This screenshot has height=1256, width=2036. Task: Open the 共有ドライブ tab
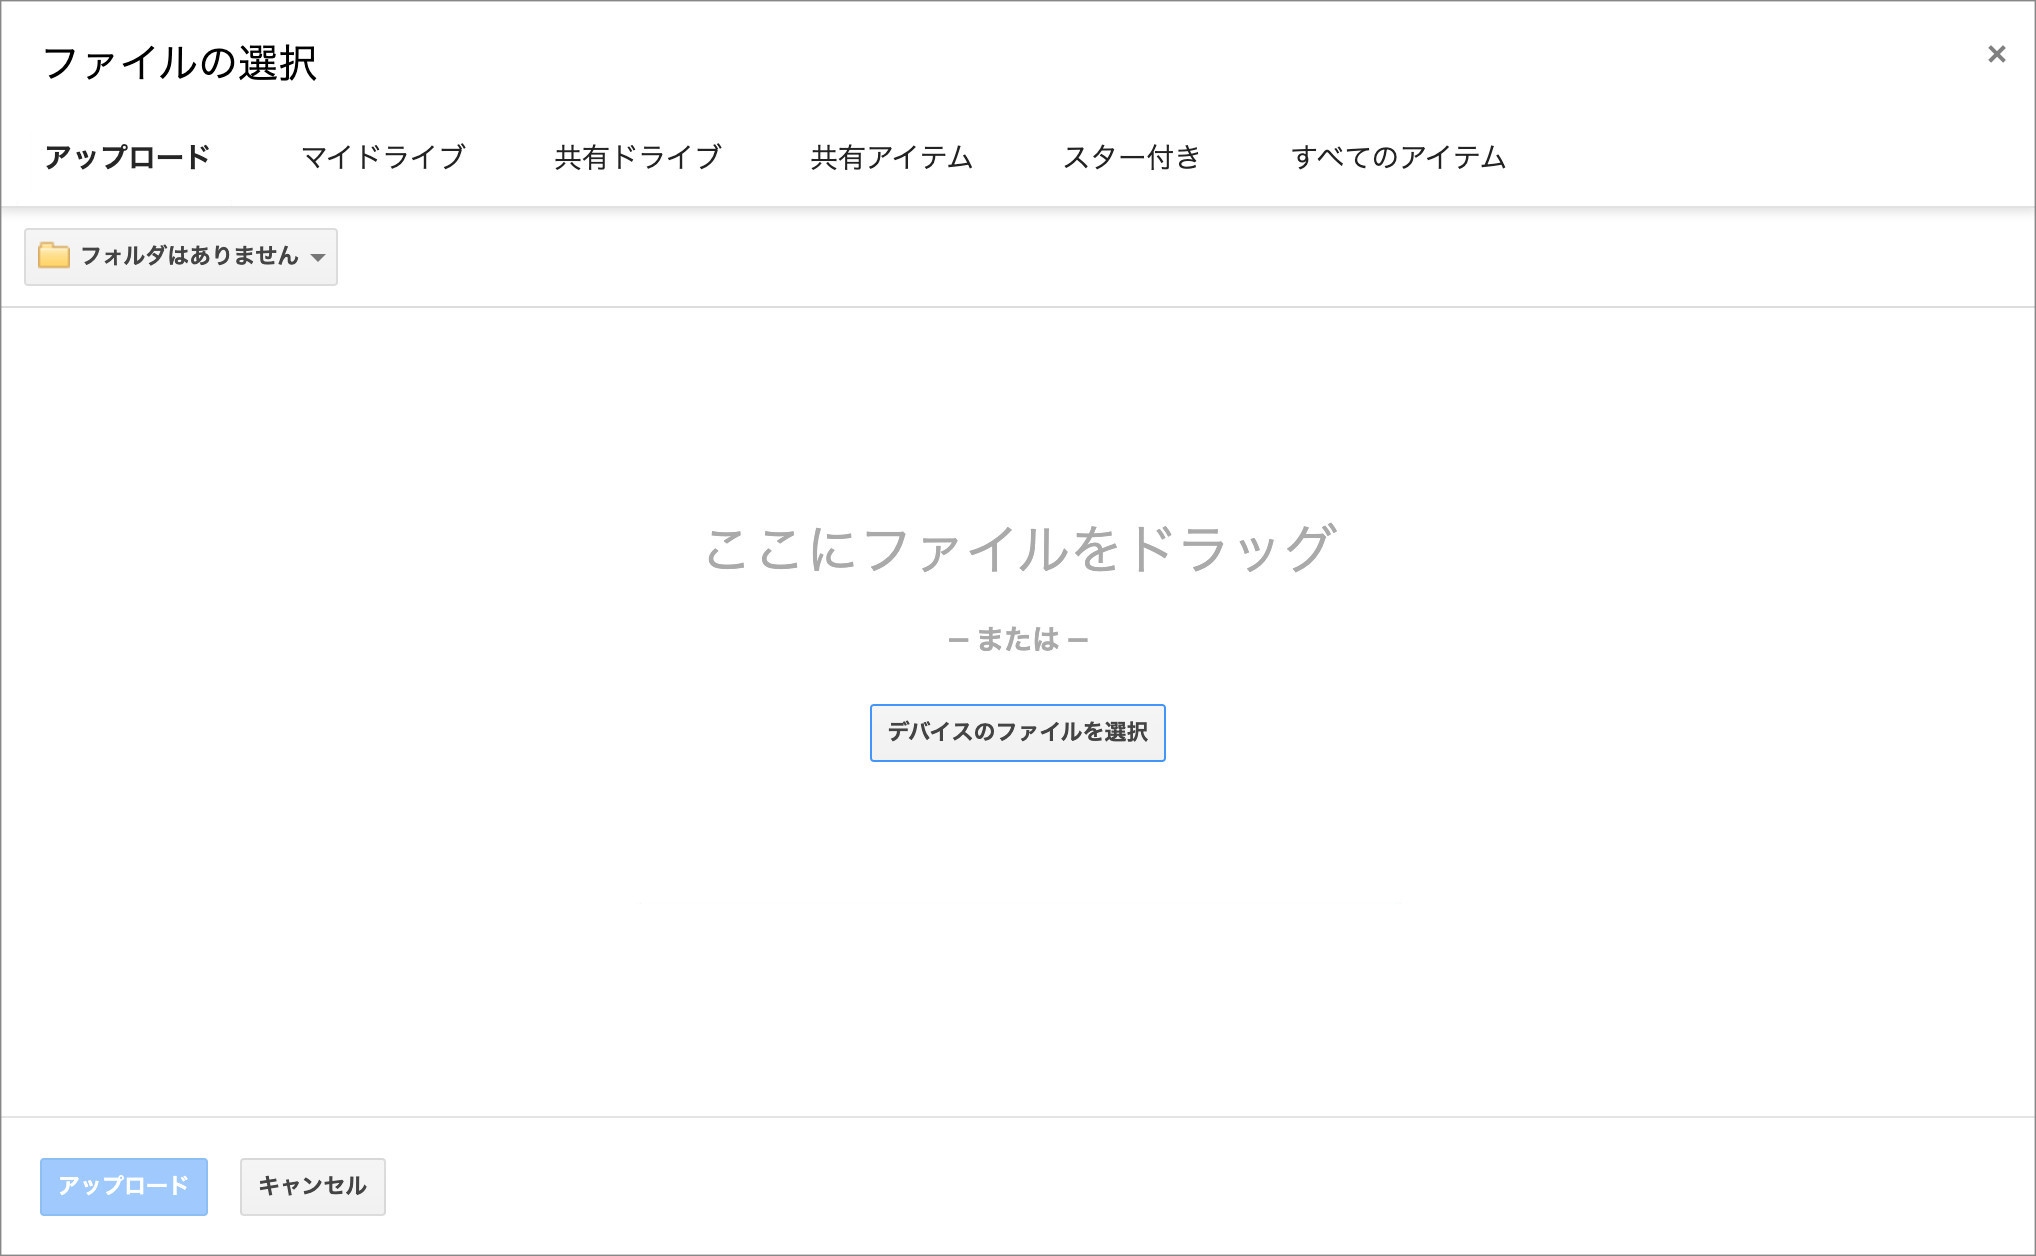638,157
